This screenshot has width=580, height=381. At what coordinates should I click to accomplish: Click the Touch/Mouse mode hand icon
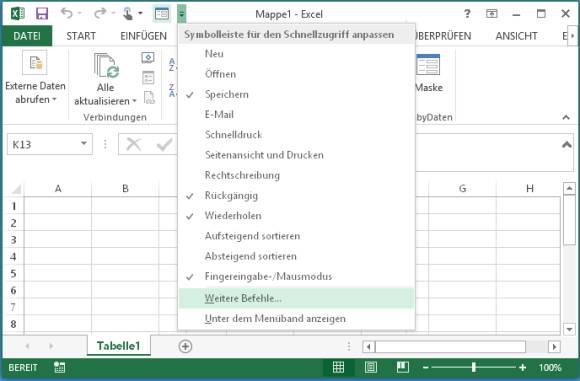128,14
